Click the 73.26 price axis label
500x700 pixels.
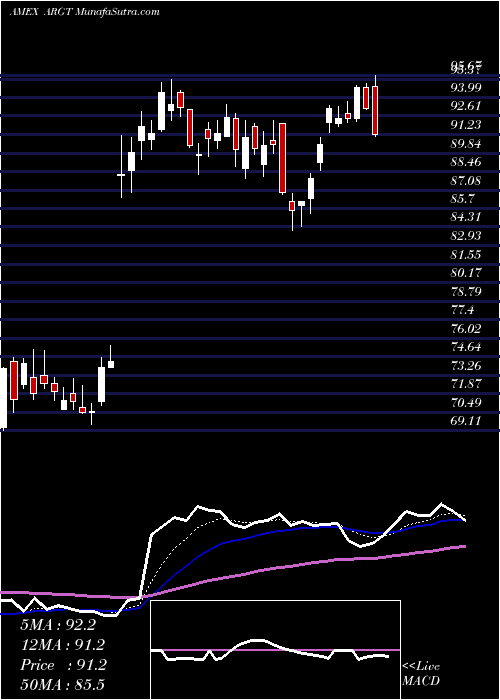pos(466,366)
